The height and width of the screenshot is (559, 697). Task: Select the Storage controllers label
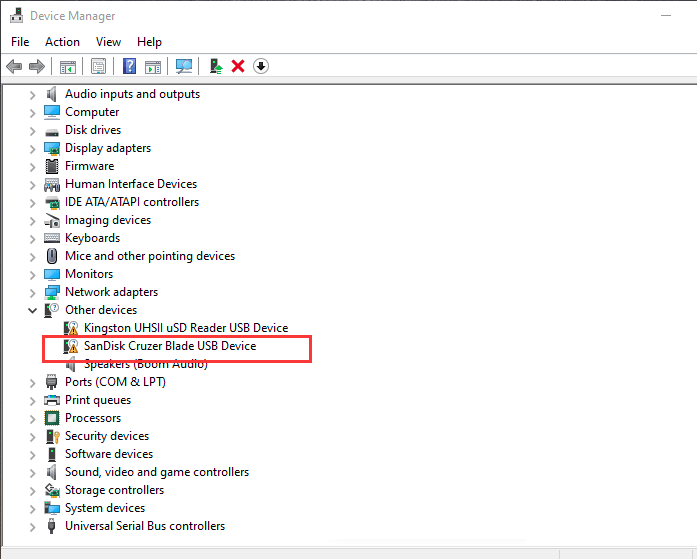114,490
